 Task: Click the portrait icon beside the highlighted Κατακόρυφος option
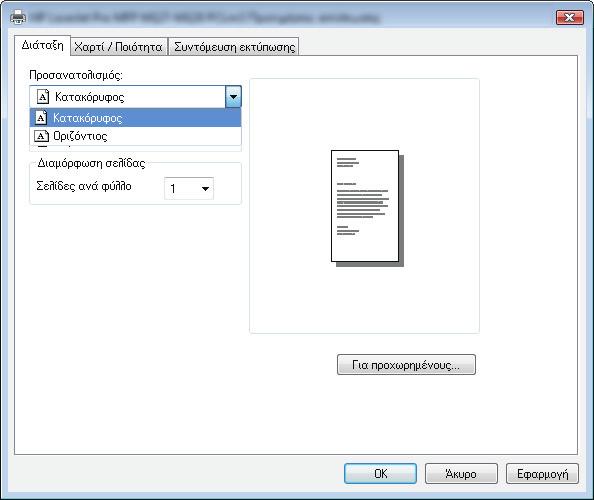[x=41, y=117]
